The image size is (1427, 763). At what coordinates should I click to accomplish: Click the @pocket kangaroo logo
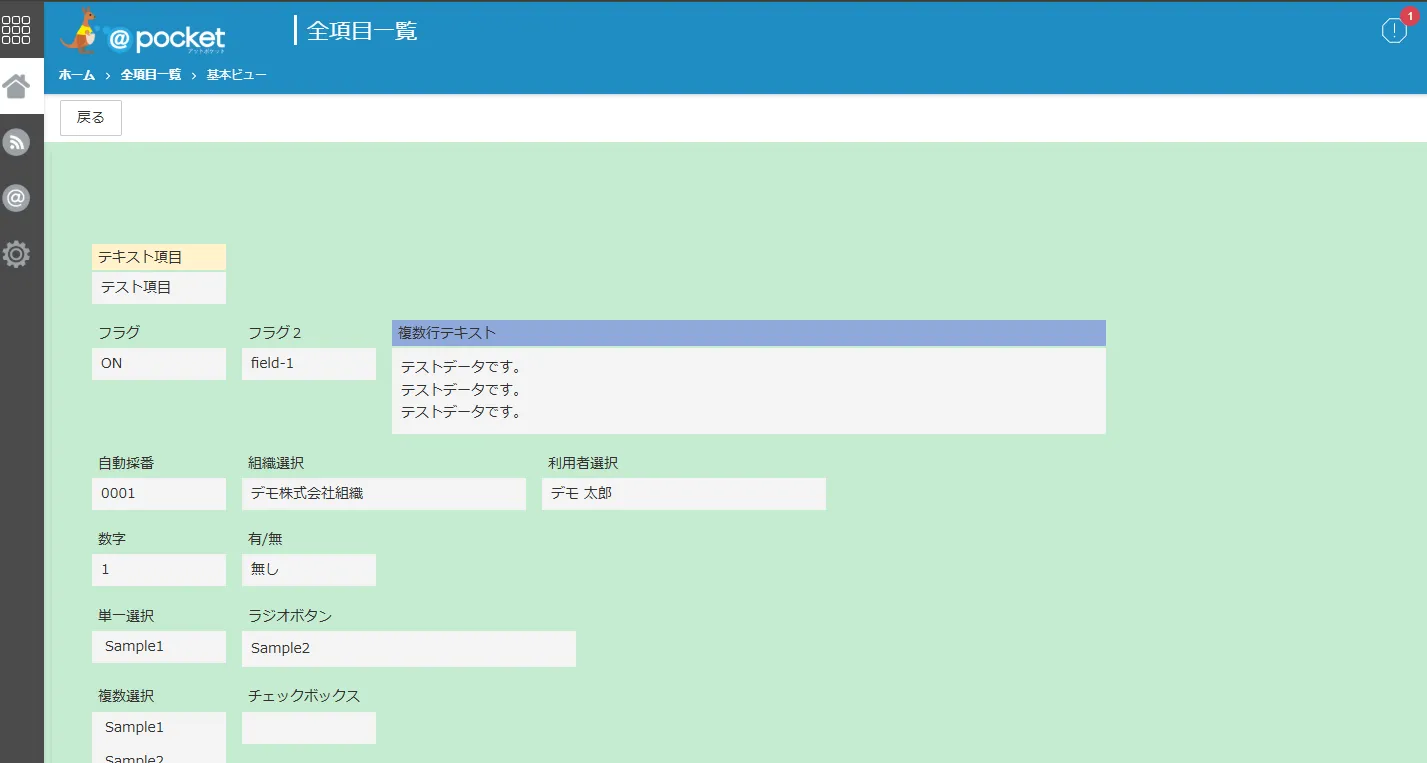[143, 32]
